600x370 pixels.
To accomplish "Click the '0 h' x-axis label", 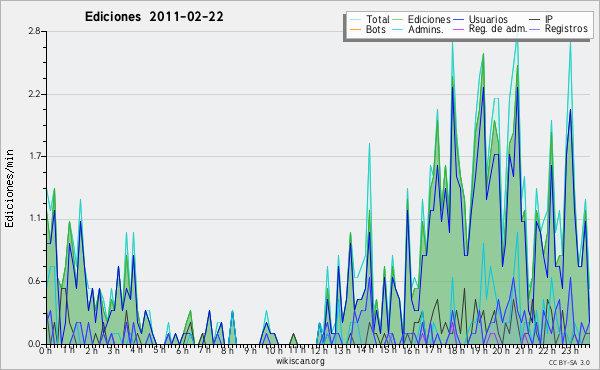I will pos(45,350).
